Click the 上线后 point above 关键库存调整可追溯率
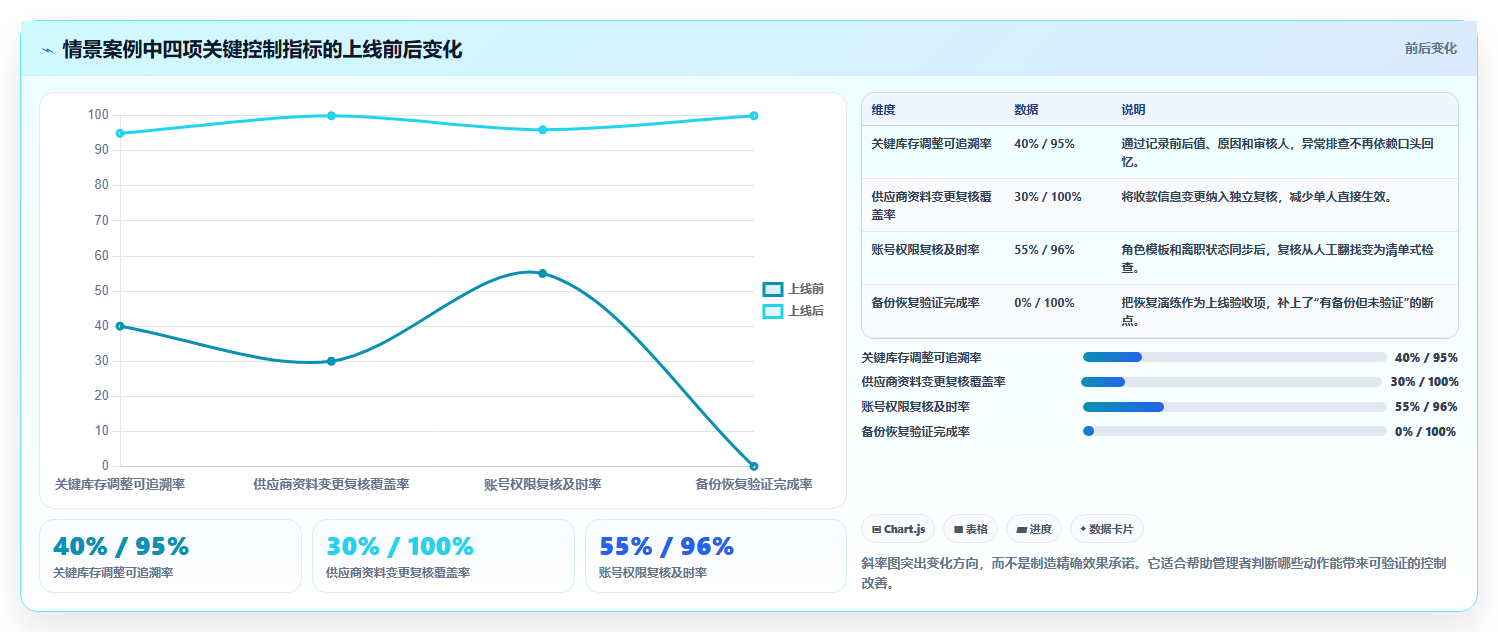The width and height of the screenshot is (1498, 632). pyautogui.click(x=120, y=133)
